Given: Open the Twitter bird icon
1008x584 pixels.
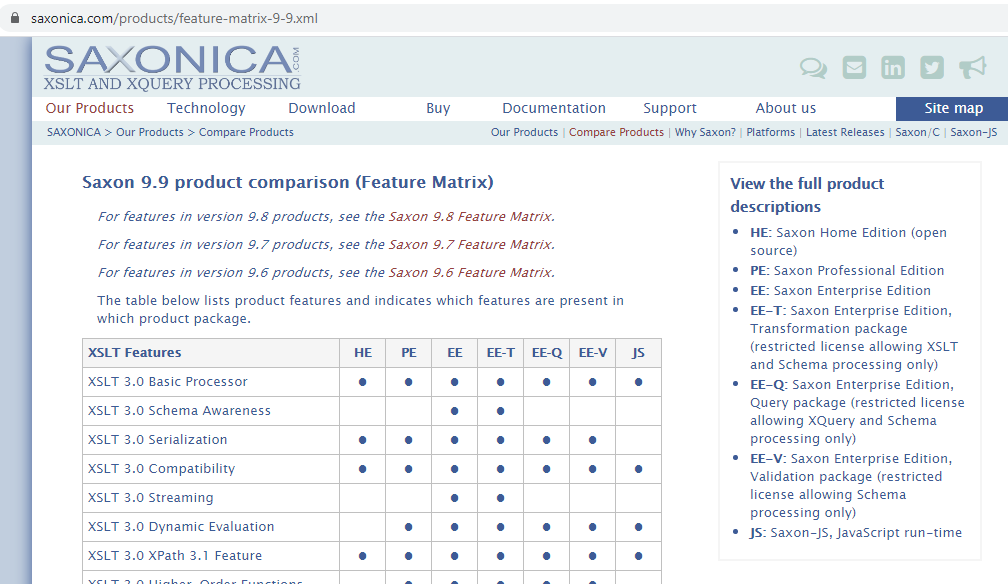Looking at the screenshot, I should click(932, 68).
